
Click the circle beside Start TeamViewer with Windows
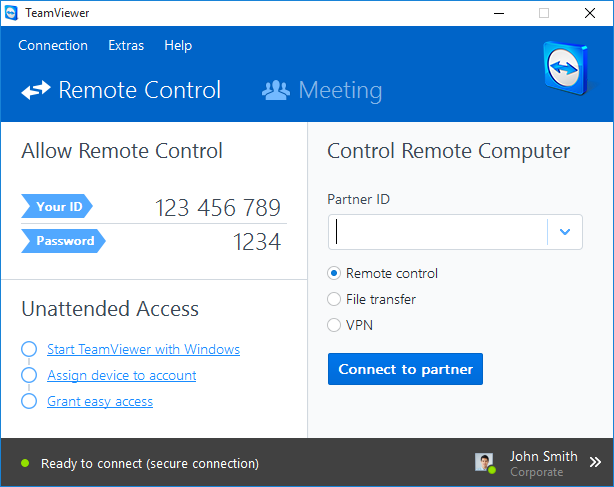[x=29, y=350]
